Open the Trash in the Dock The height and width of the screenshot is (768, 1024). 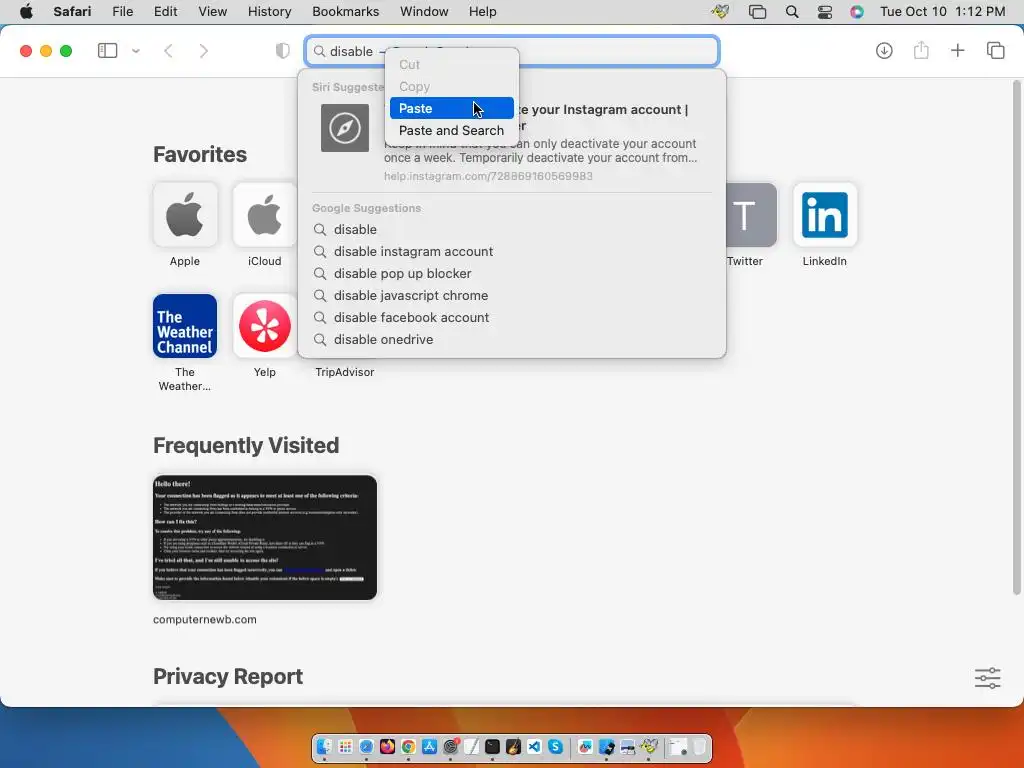[x=699, y=746]
